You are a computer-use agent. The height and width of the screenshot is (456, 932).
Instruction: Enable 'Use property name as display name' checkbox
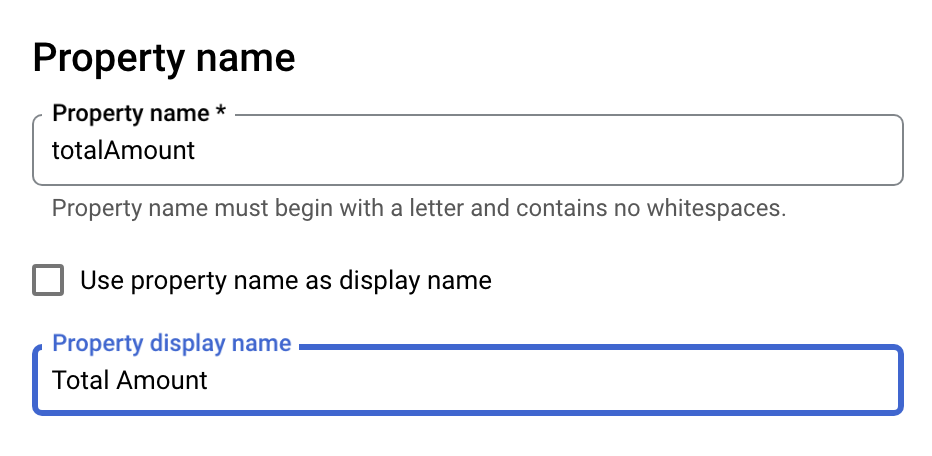pyautogui.click(x=48, y=280)
